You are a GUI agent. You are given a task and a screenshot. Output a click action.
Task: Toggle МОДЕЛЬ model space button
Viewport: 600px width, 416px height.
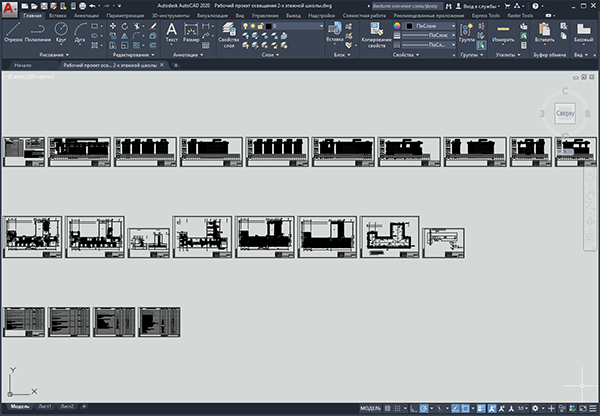click(369, 408)
